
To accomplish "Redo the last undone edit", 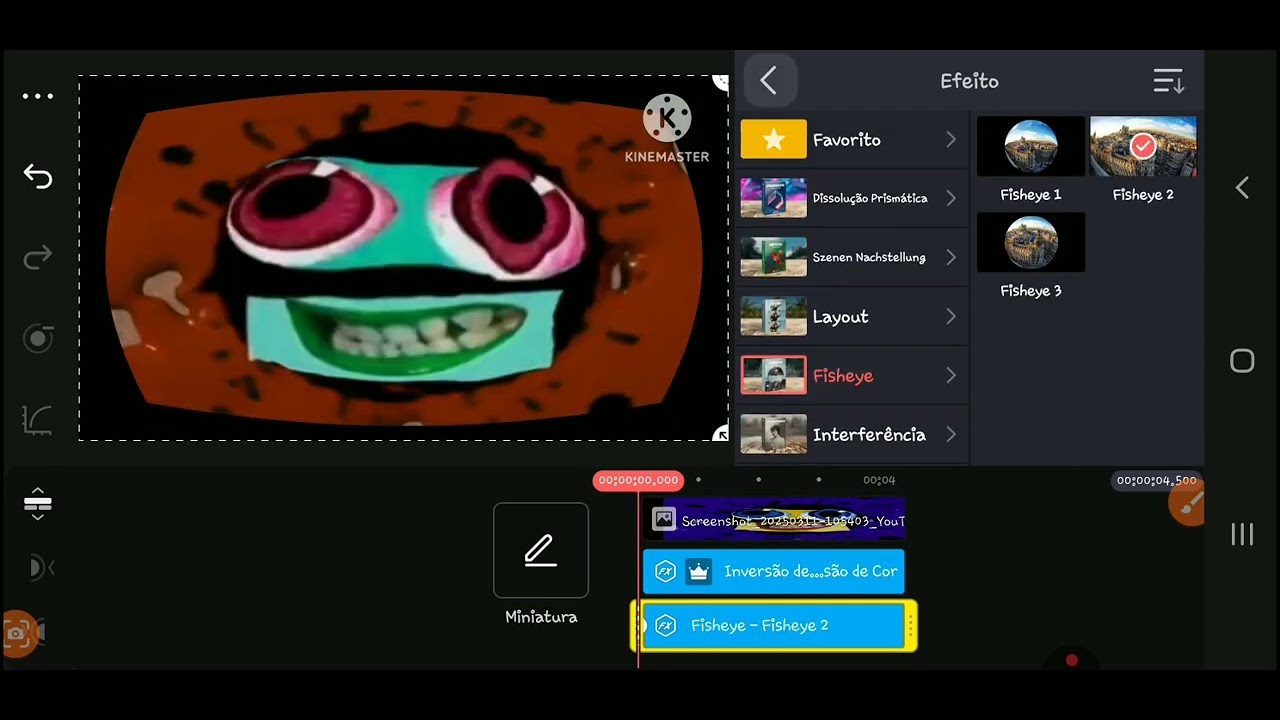I will 38,259.
